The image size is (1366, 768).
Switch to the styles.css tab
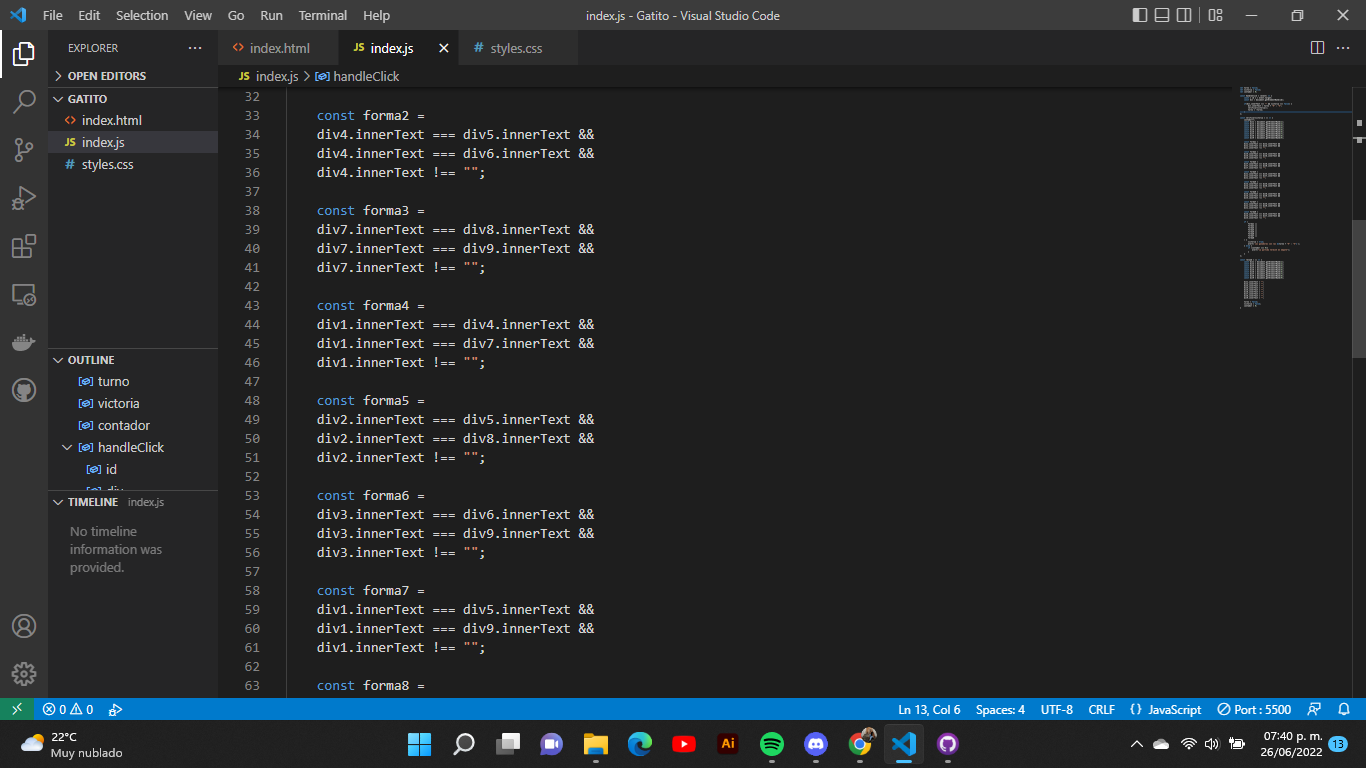coord(518,48)
